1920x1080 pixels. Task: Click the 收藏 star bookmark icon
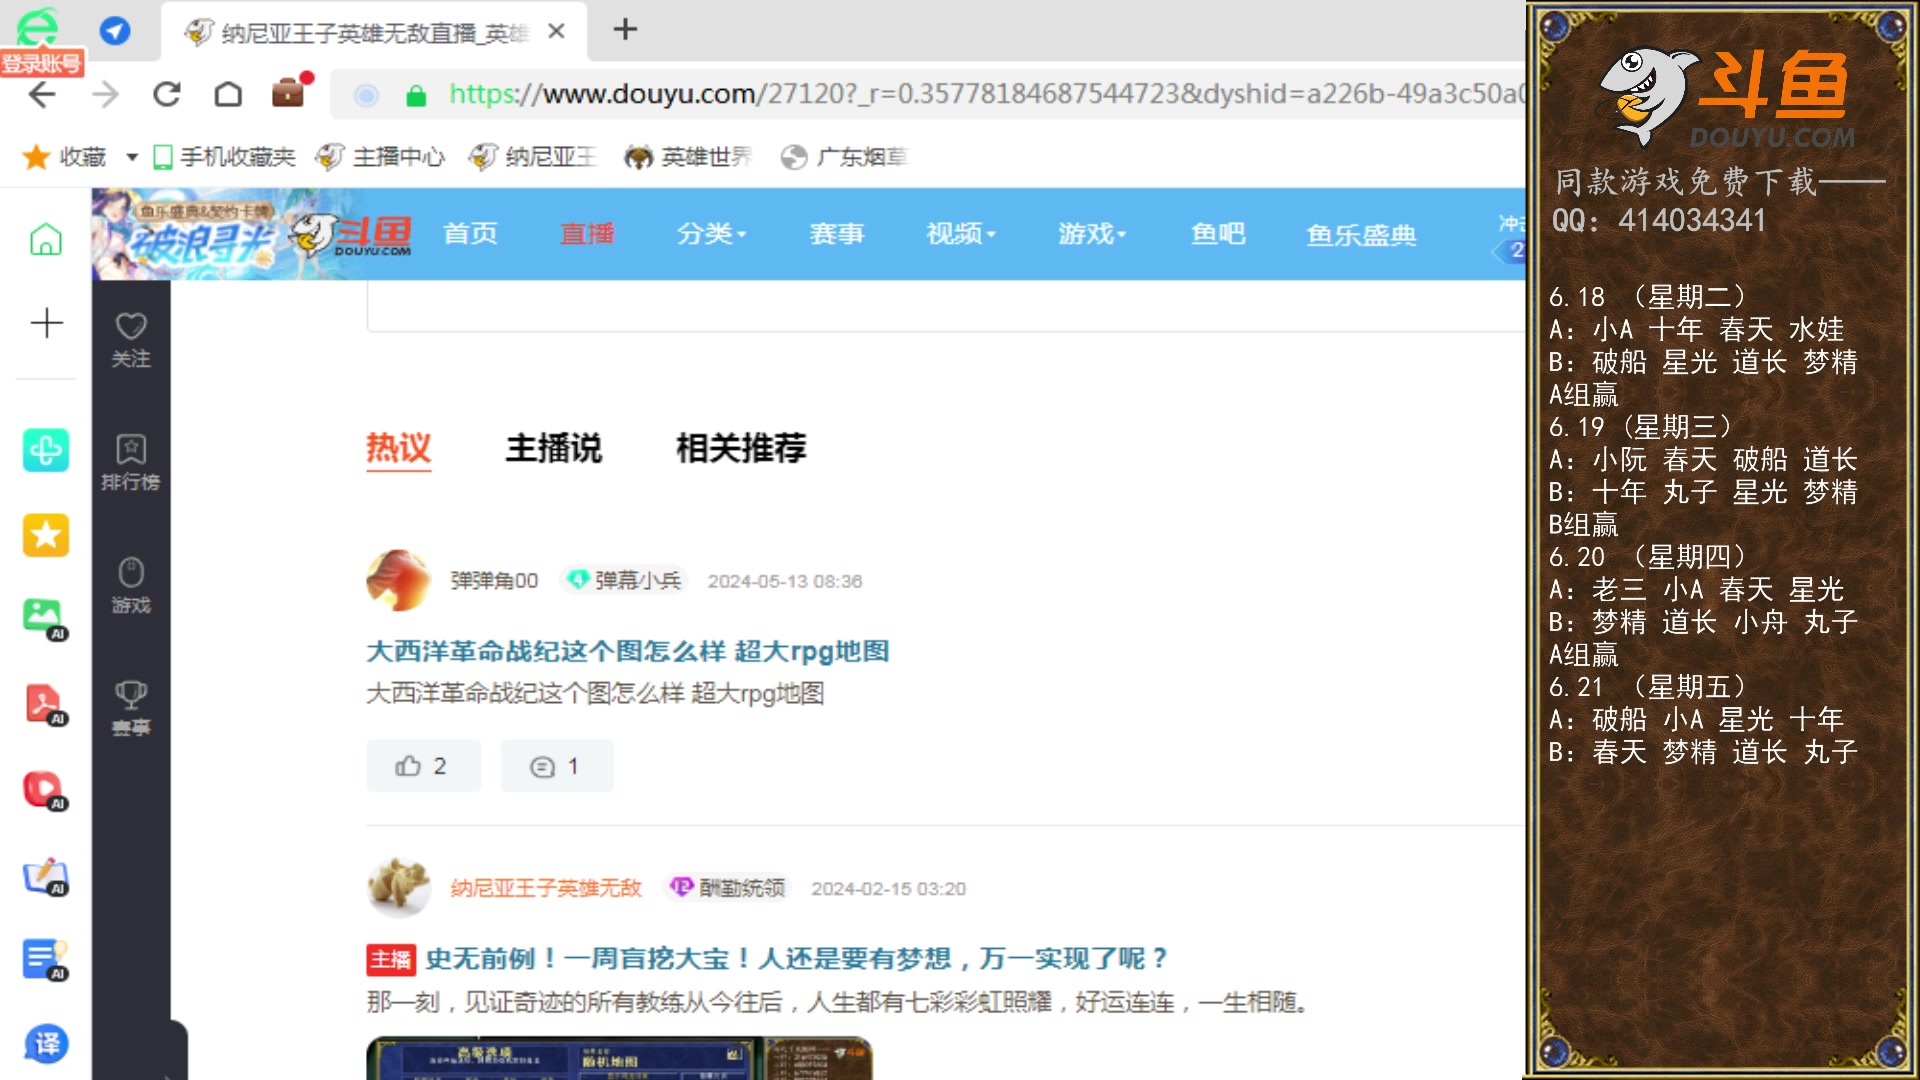(36, 157)
